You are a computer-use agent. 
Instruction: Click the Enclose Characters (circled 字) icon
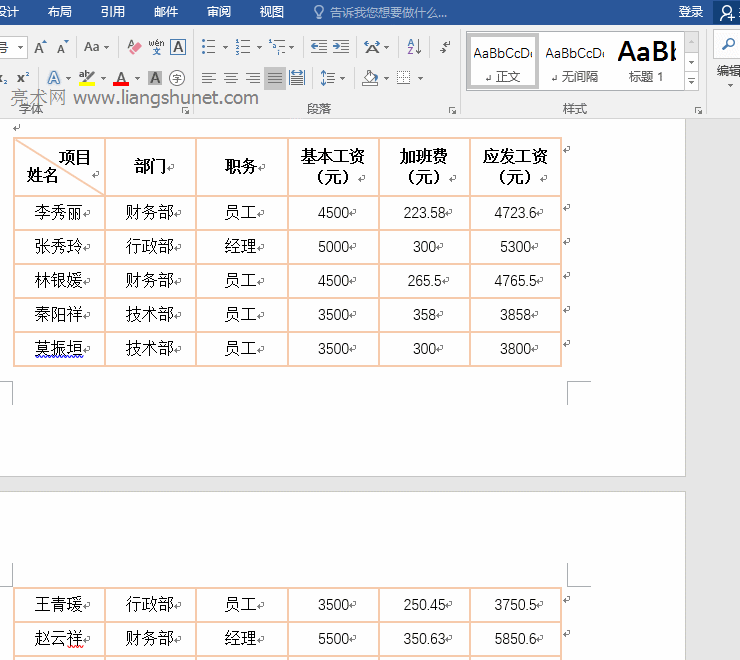pos(177,78)
